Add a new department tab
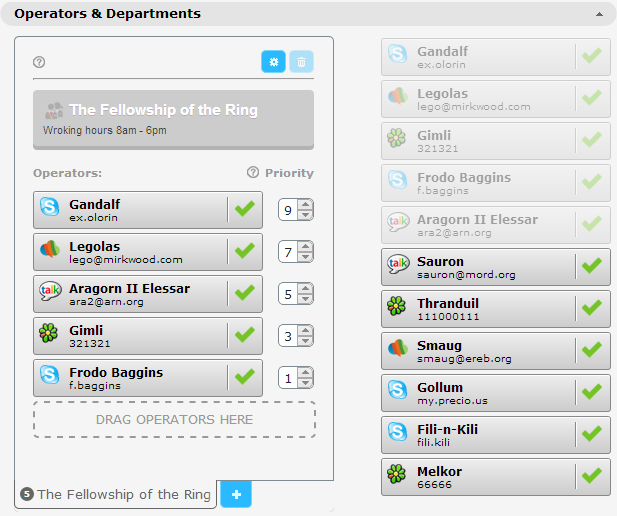The height and width of the screenshot is (516, 617). tap(236, 494)
